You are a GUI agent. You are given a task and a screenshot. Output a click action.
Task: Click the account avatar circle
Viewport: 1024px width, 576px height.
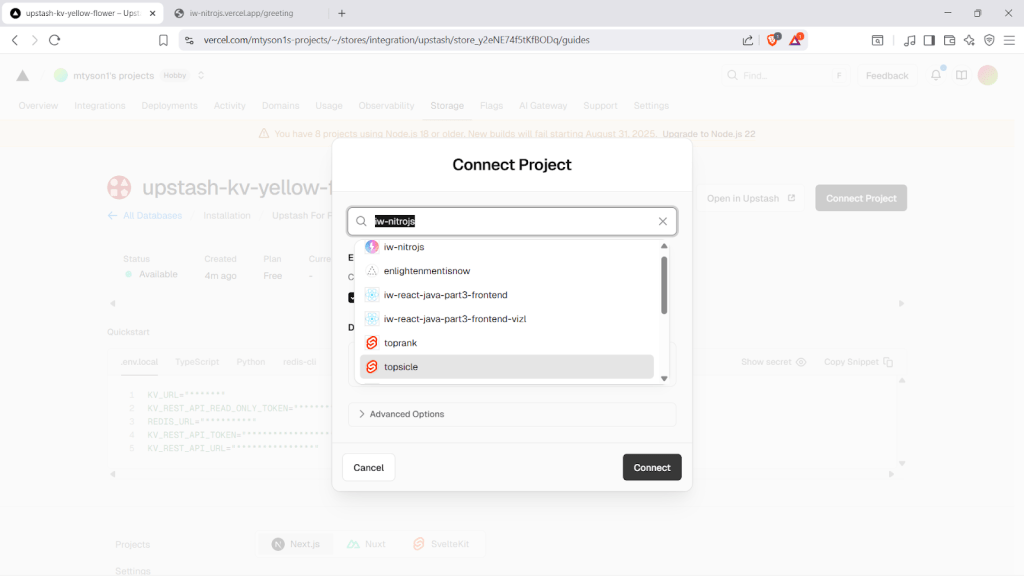click(x=988, y=75)
